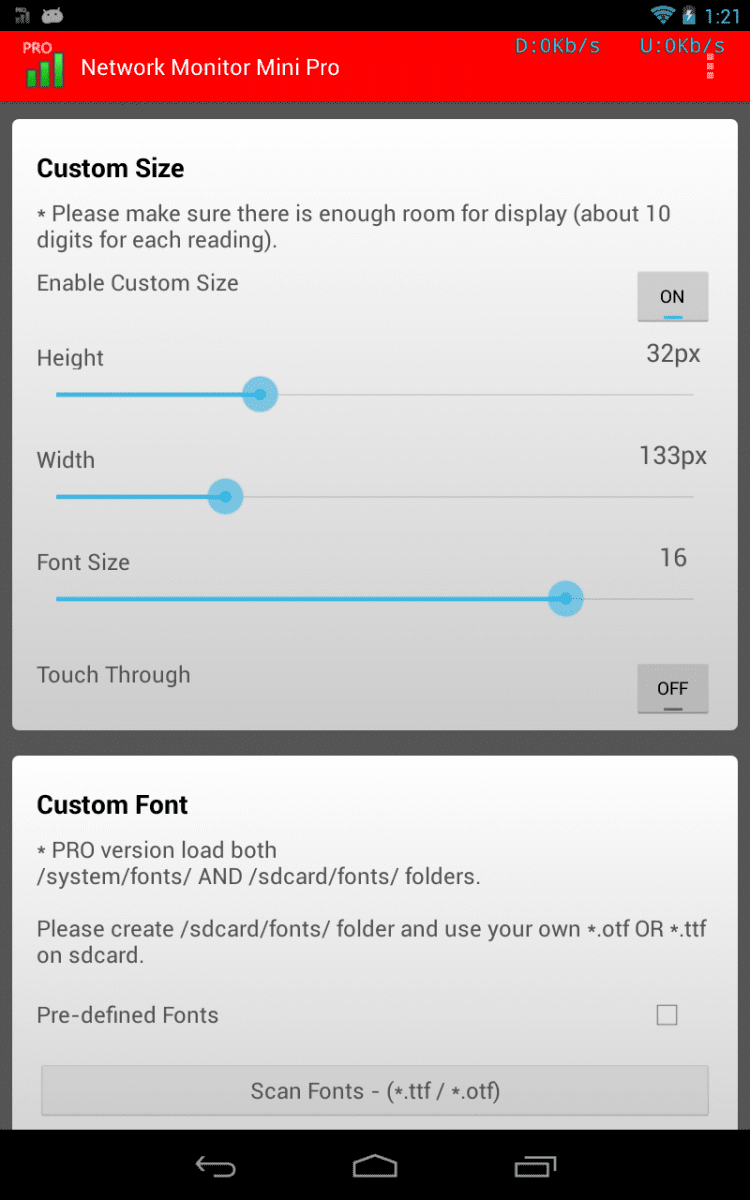750x1200 pixels.
Task: Tap the status bar clock
Action: [722, 16]
